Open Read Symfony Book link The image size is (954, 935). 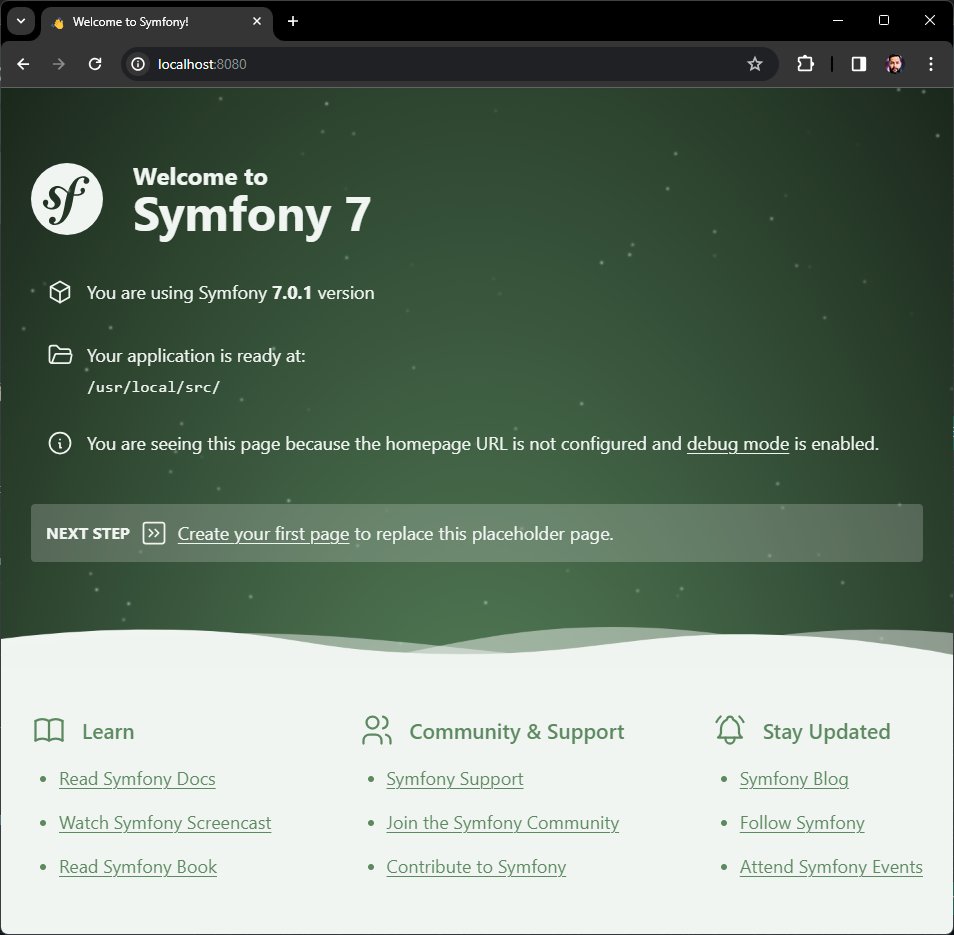click(138, 867)
